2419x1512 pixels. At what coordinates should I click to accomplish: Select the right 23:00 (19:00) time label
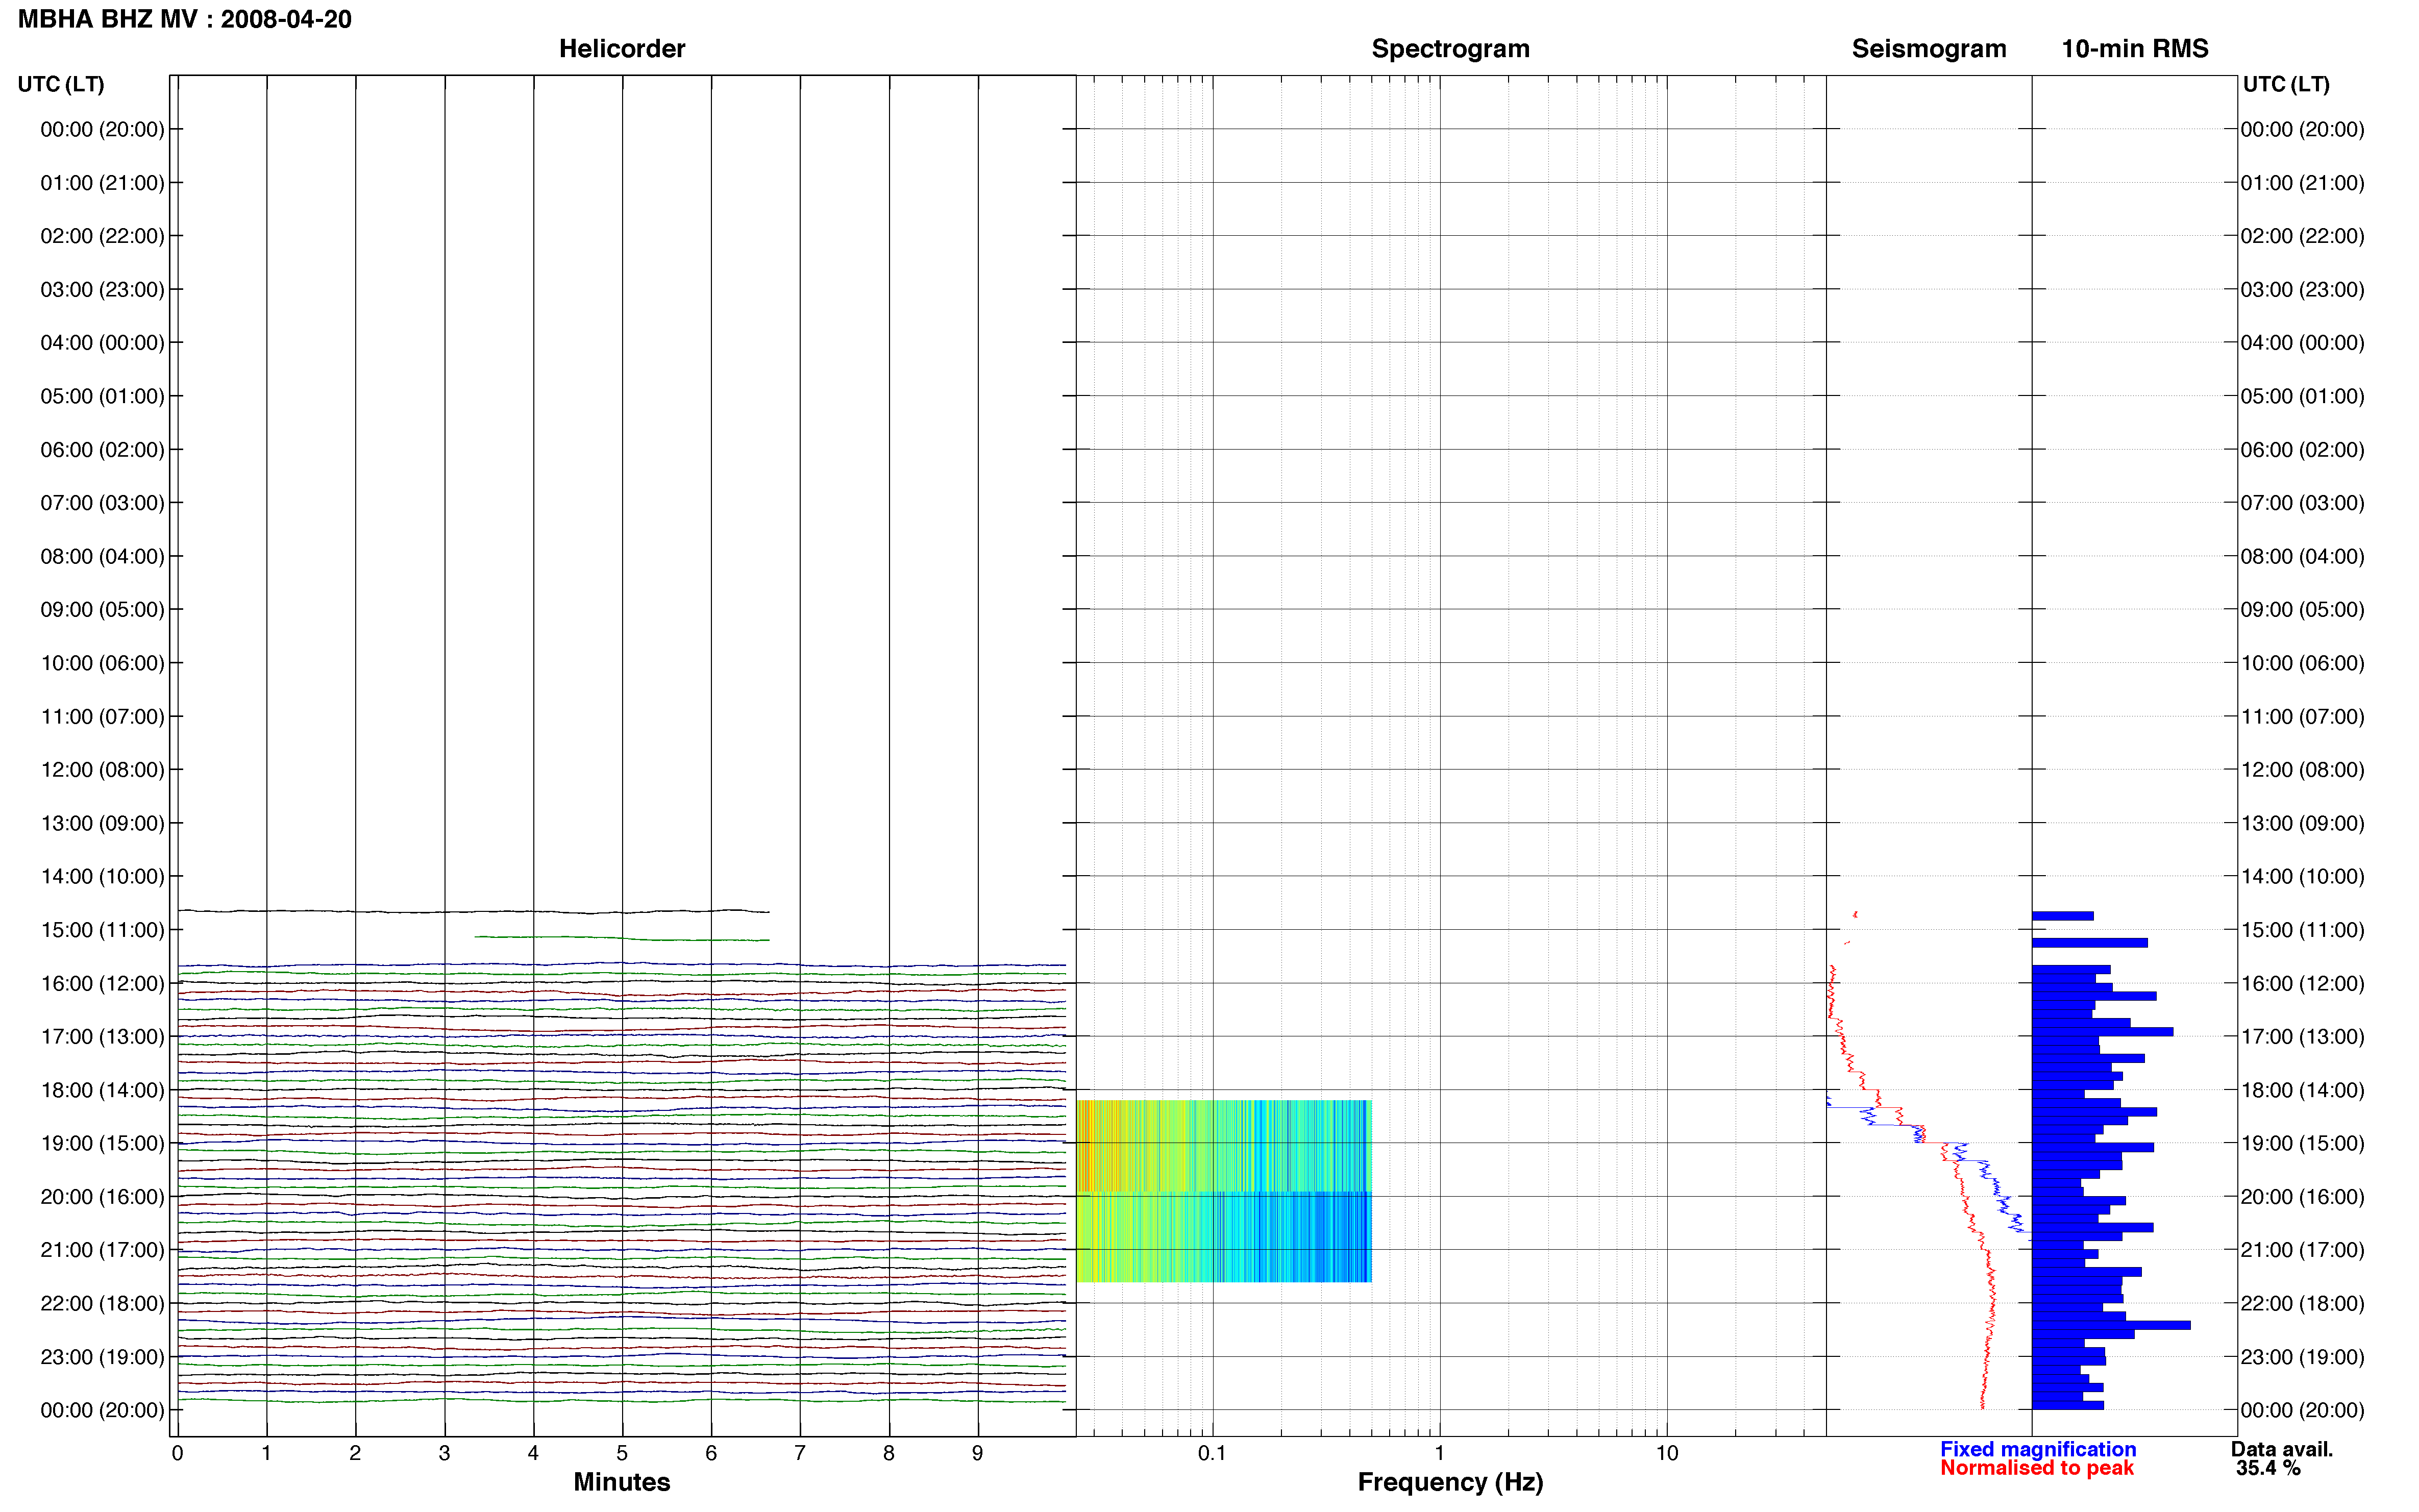[x=2302, y=1357]
